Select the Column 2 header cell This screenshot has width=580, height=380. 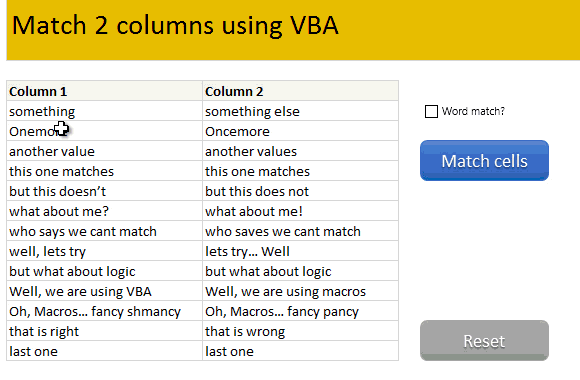coord(300,91)
